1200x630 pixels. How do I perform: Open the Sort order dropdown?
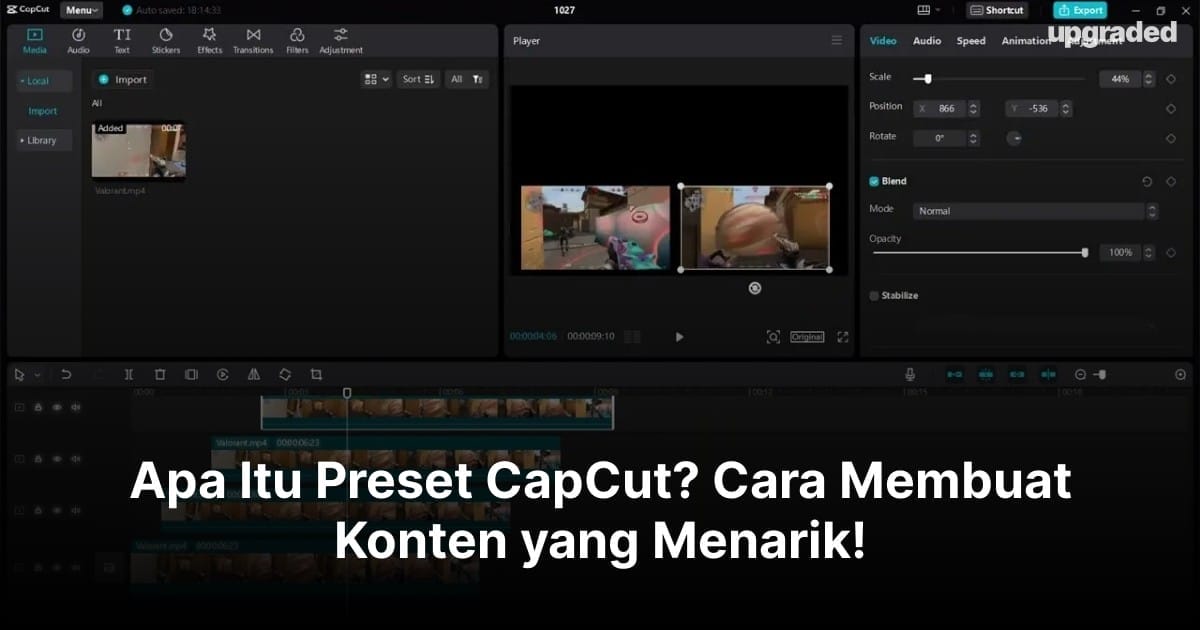418,78
